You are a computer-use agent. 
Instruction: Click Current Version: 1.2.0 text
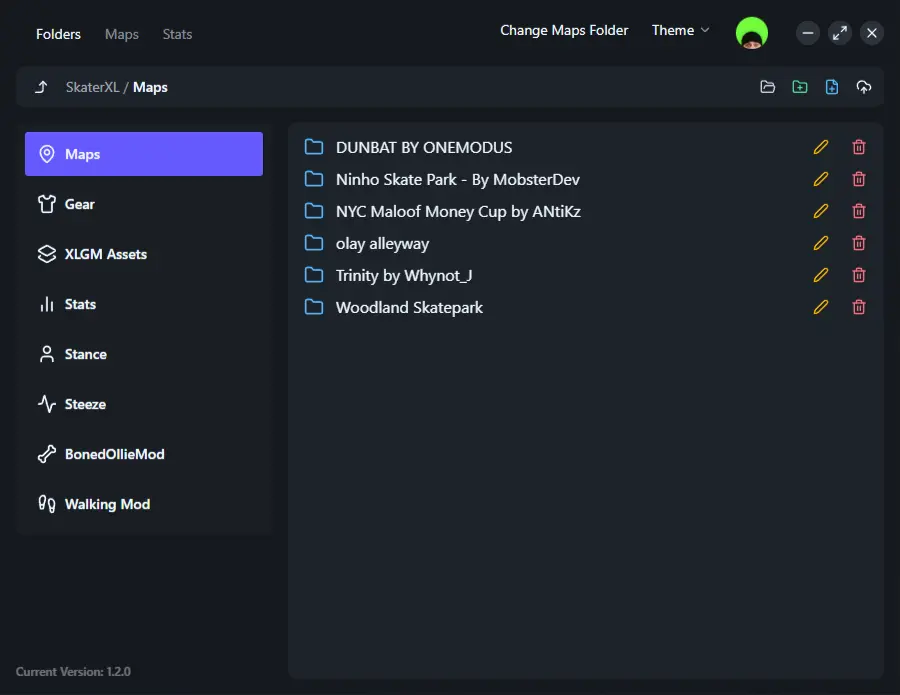(73, 671)
